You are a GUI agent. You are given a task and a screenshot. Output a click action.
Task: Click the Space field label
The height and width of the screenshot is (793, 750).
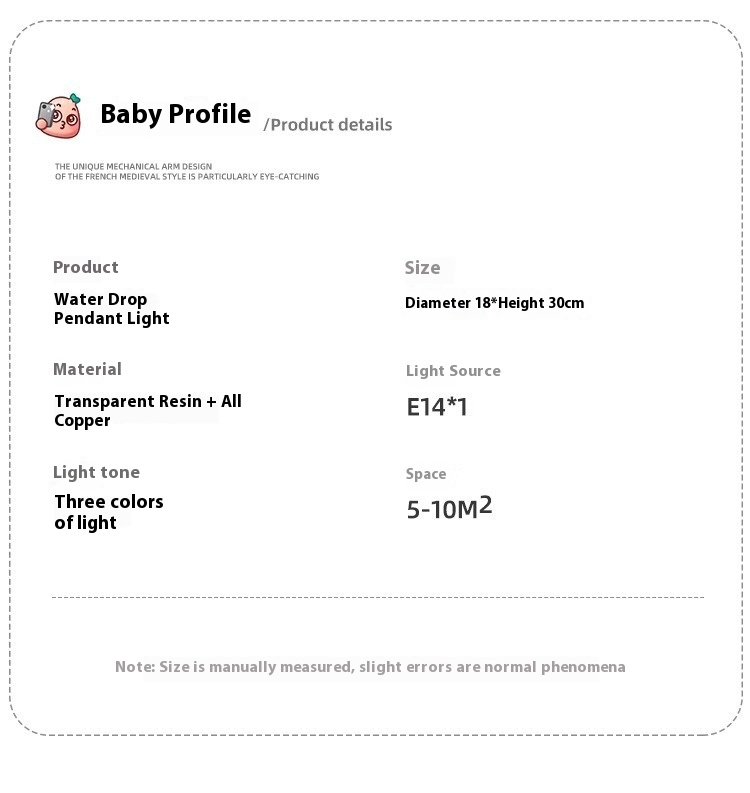pos(426,474)
